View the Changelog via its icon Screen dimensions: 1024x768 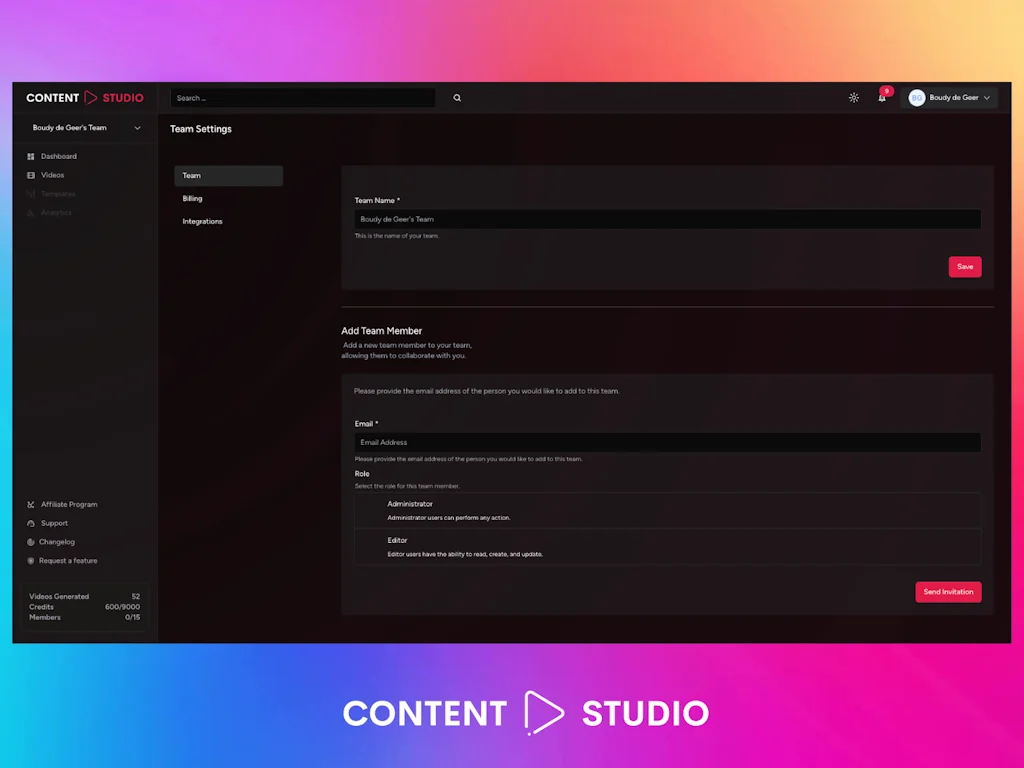(31, 541)
